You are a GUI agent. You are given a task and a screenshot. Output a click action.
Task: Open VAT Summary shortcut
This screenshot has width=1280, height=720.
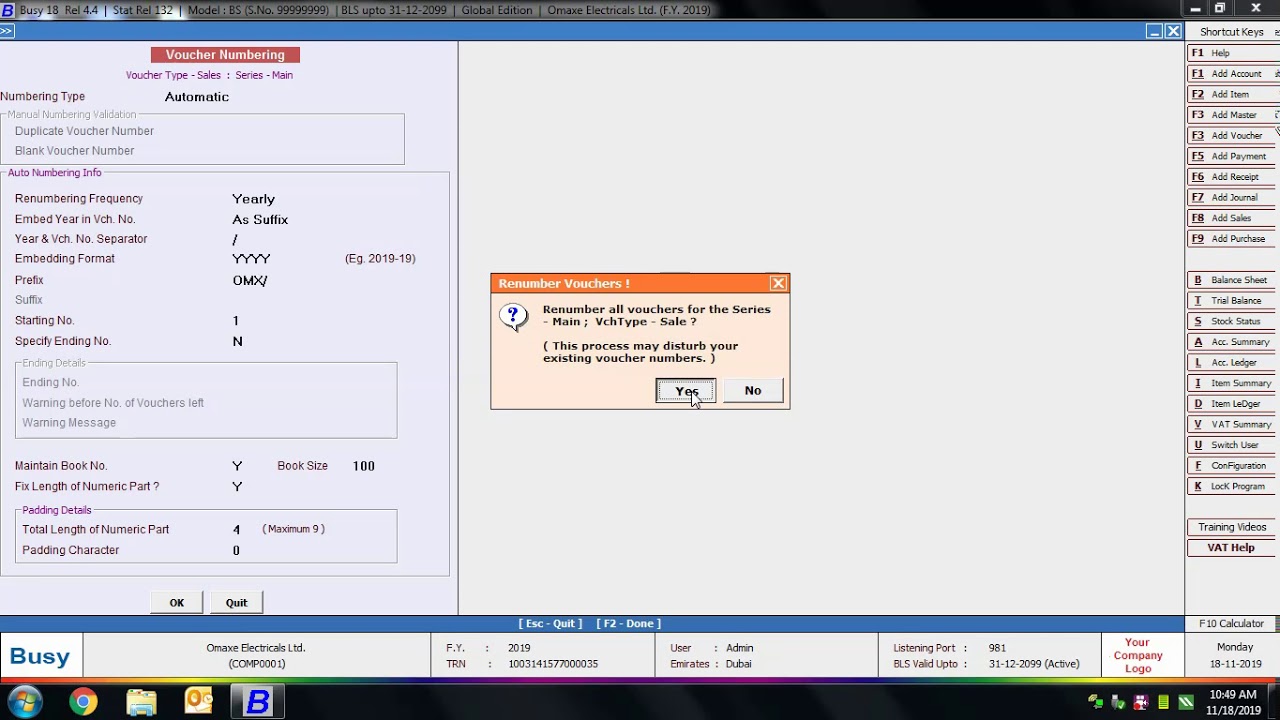click(x=1232, y=424)
